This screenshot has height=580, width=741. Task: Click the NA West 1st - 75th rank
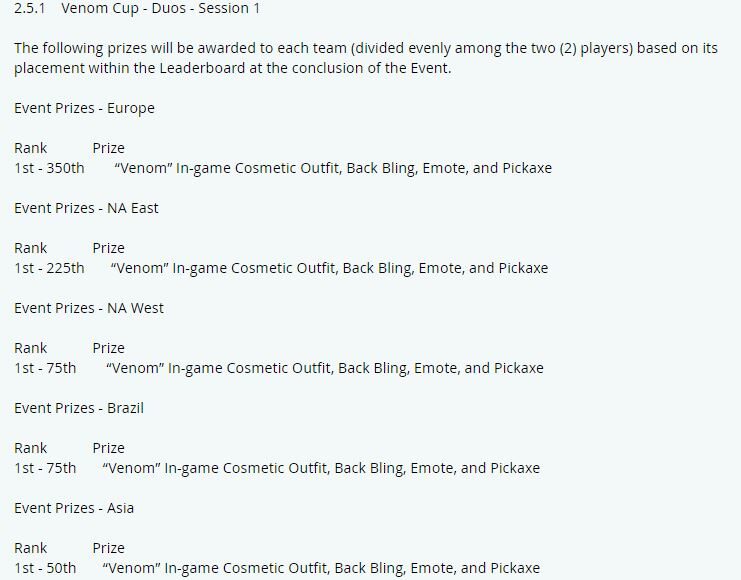click(45, 368)
